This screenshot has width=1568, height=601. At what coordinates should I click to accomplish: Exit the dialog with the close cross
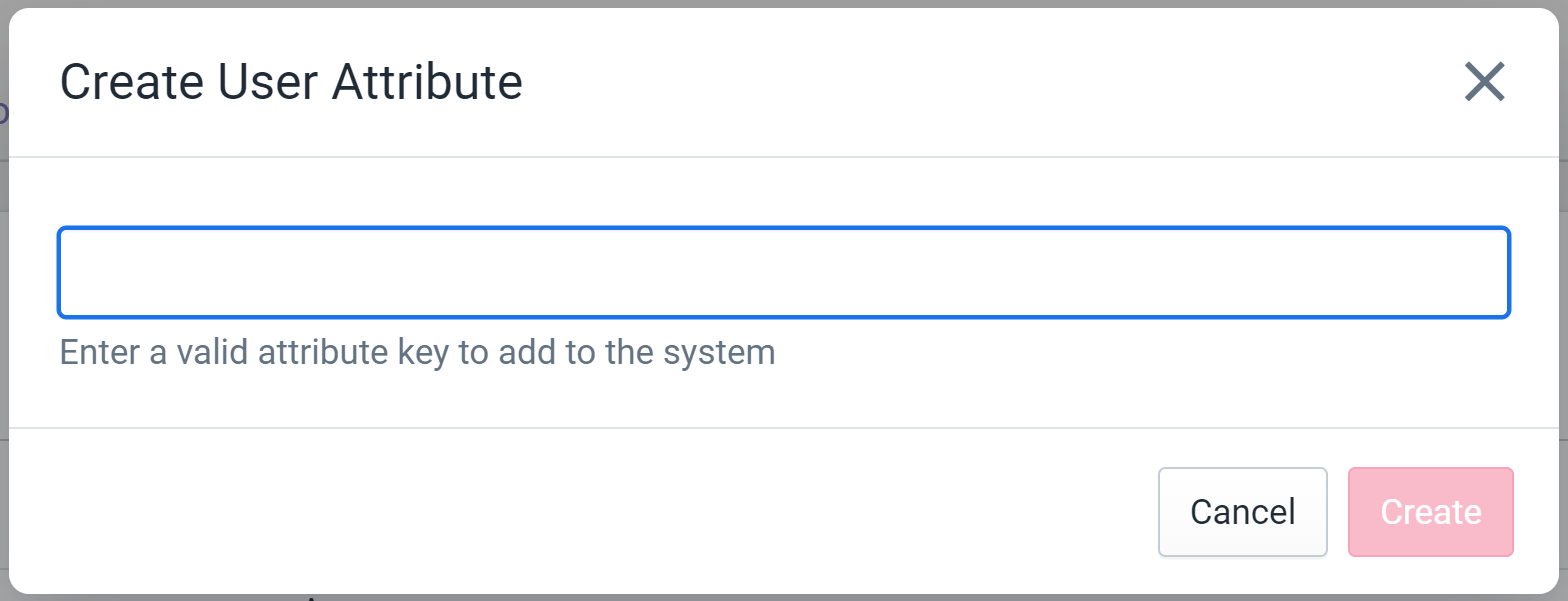(x=1484, y=82)
